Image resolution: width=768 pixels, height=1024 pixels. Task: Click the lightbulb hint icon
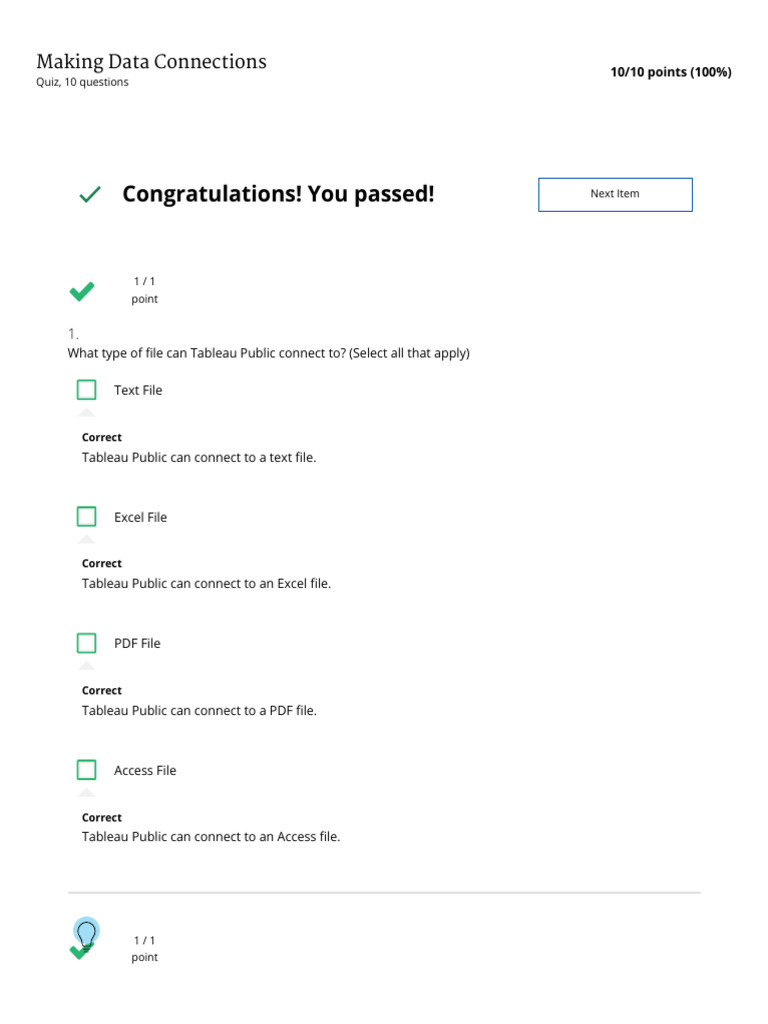pos(86,933)
